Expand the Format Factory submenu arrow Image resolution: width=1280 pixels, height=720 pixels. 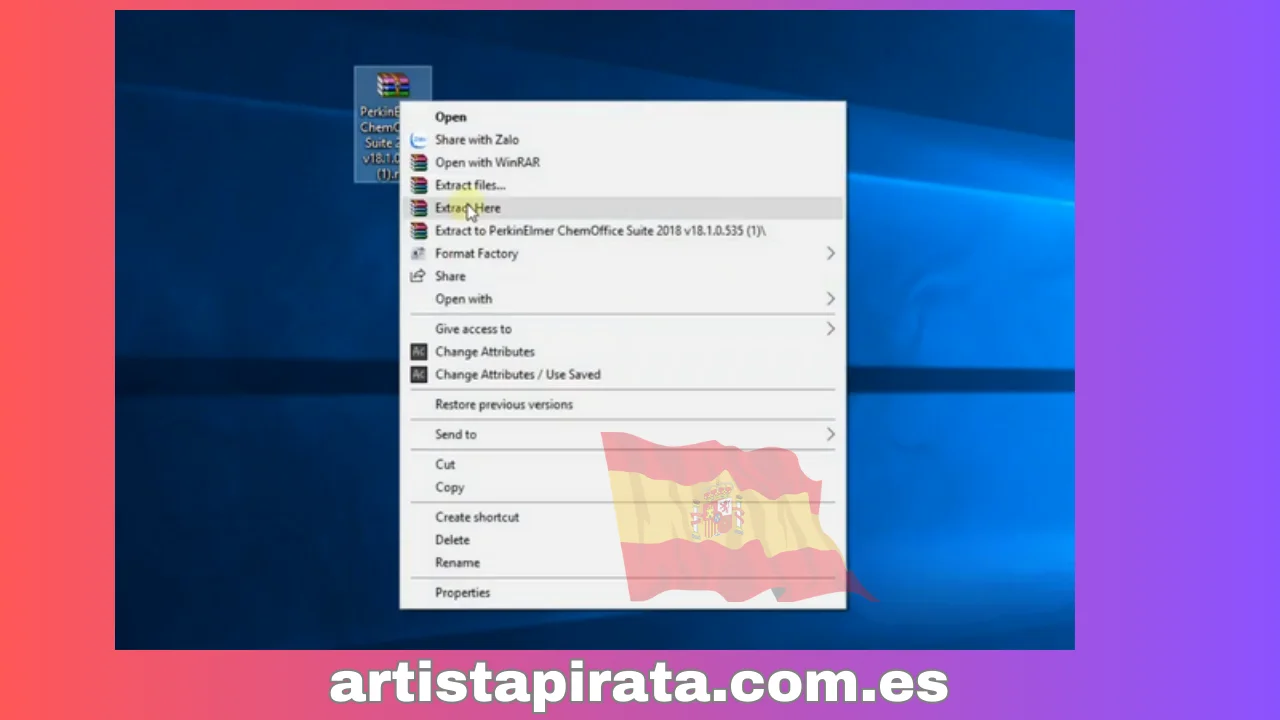coord(830,254)
